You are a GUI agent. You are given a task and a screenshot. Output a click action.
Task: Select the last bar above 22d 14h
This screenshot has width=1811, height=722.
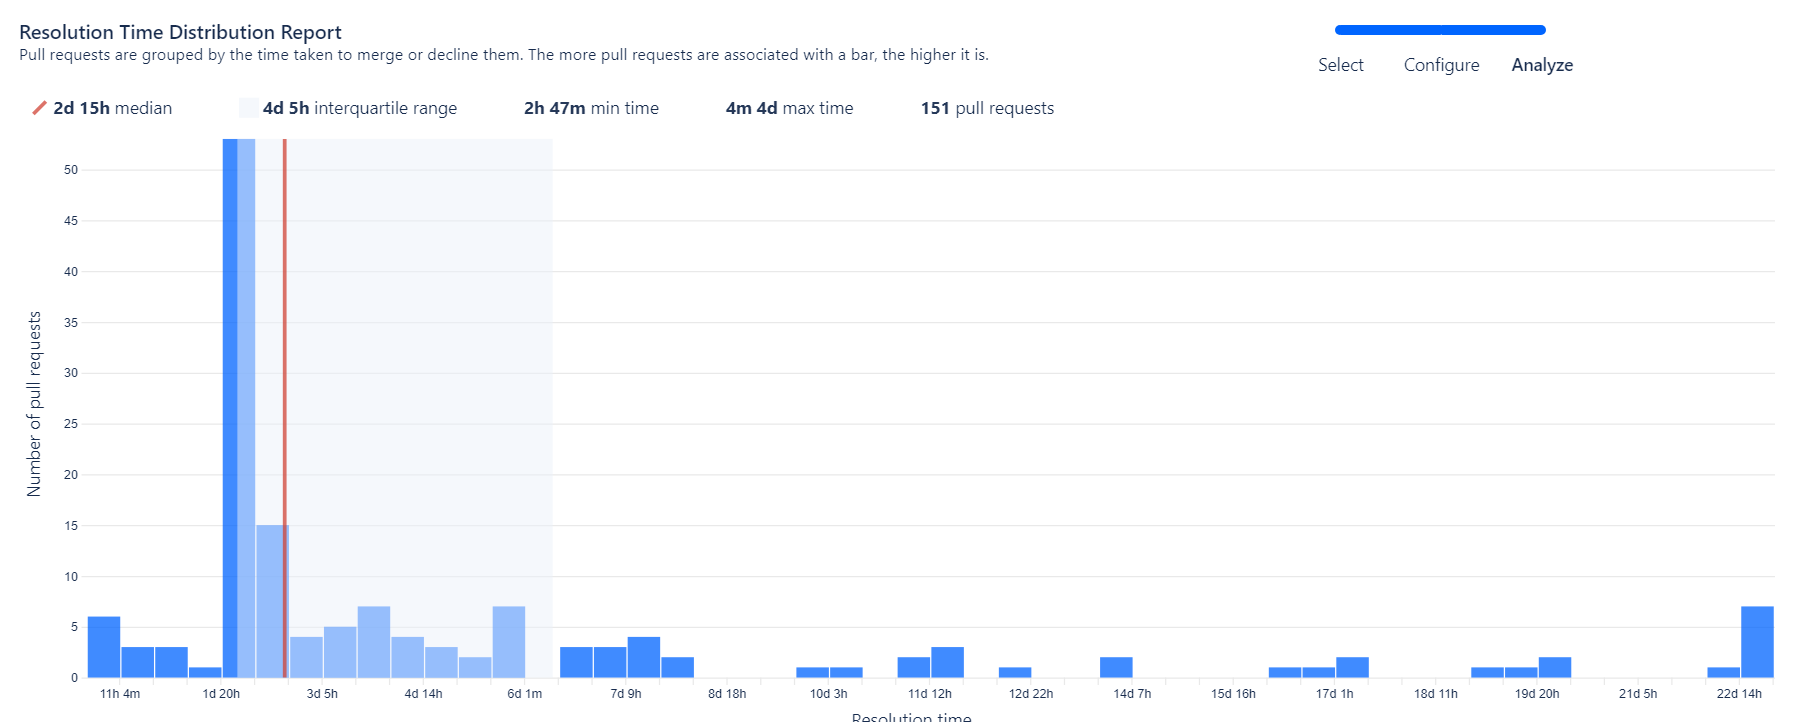(x=1757, y=642)
